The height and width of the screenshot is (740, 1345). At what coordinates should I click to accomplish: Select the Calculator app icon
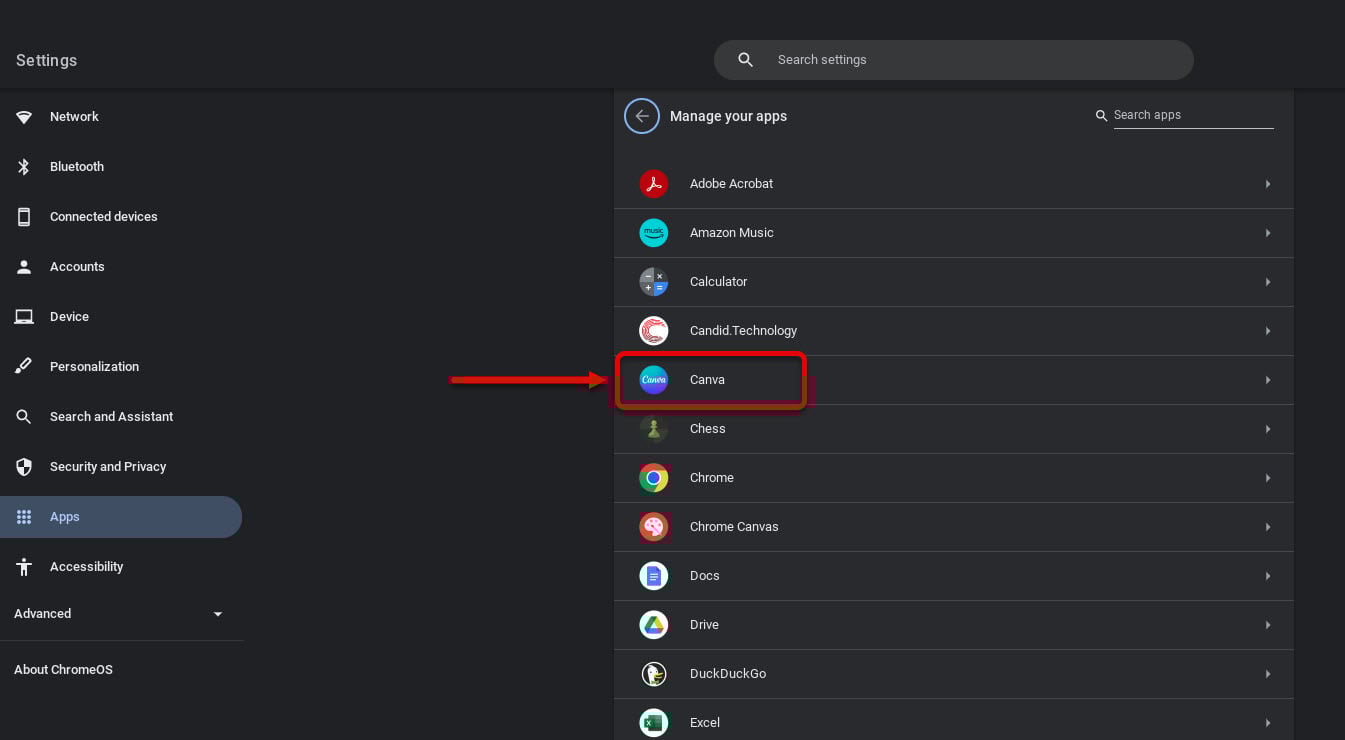pos(654,282)
